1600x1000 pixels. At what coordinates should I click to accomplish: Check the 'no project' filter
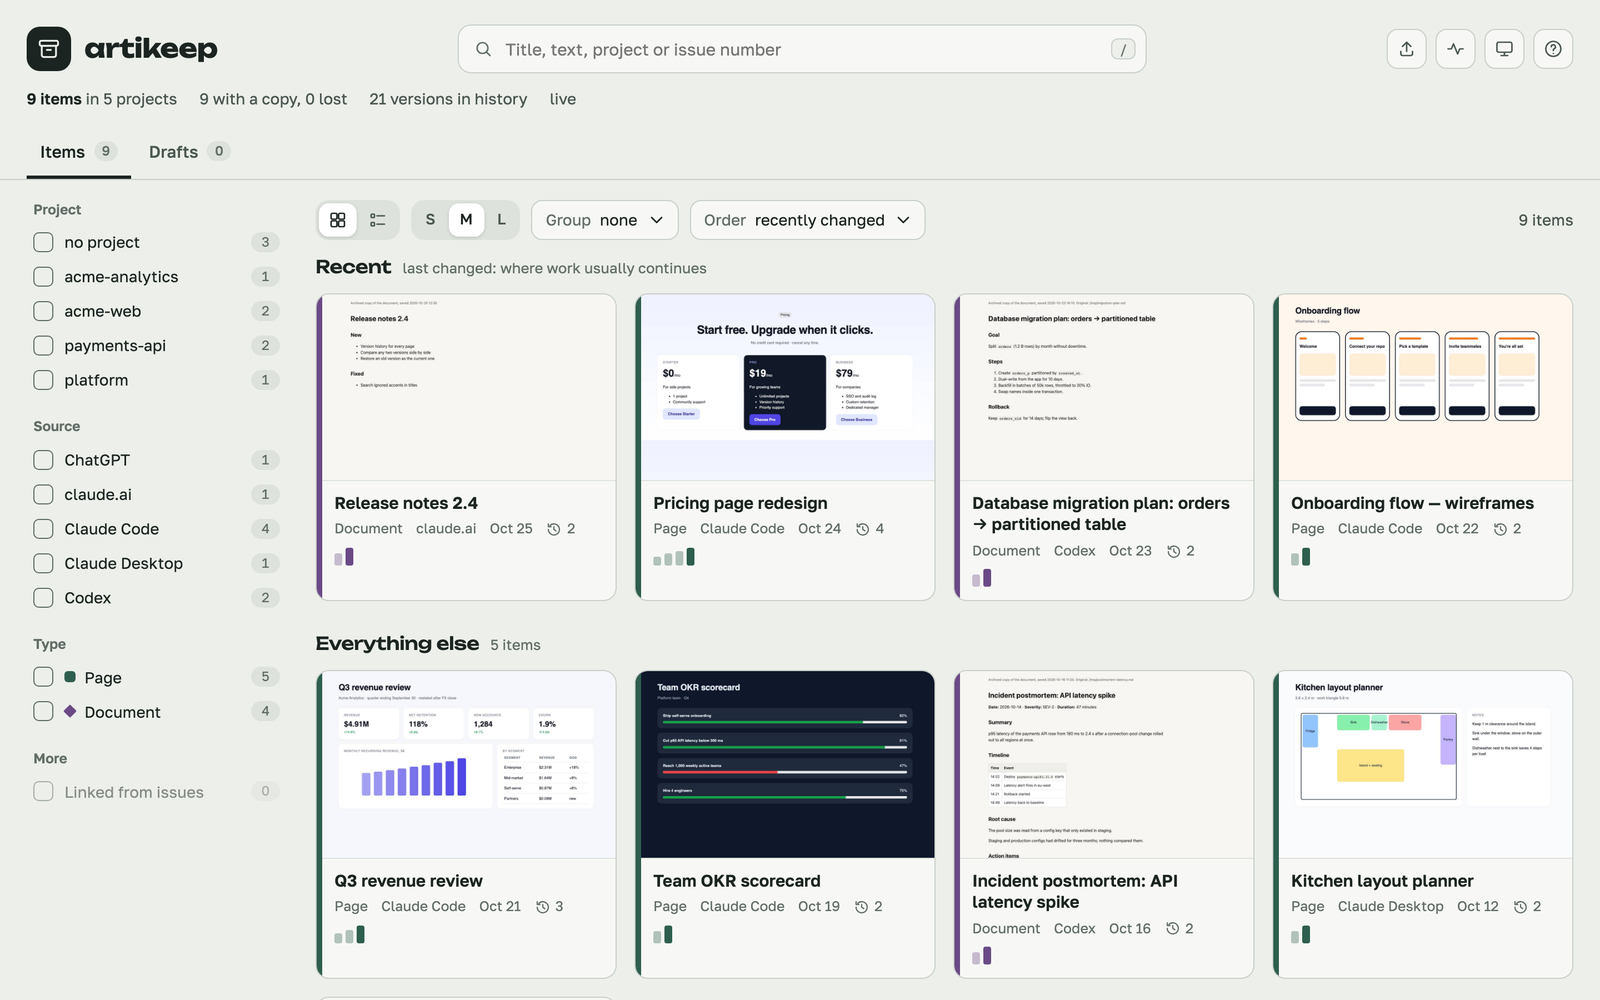pyautogui.click(x=43, y=242)
